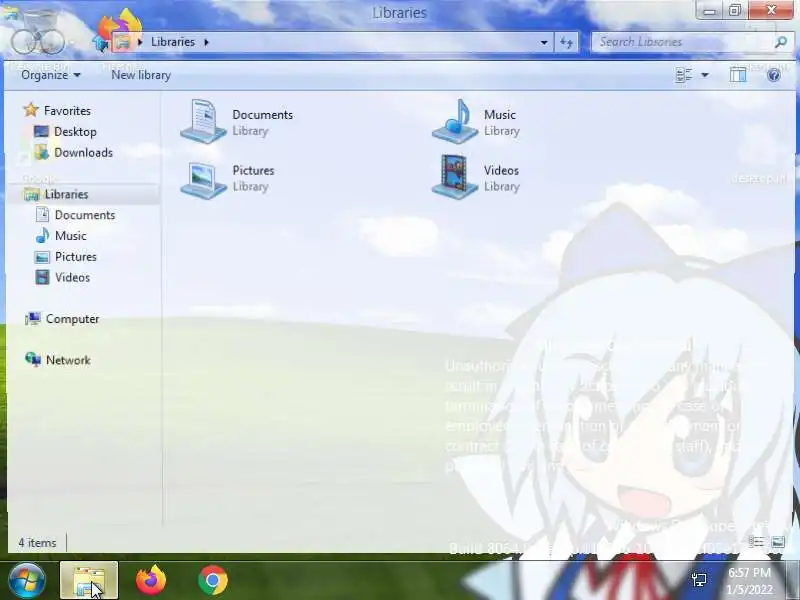Image resolution: width=800 pixels, height=600 pixels.
Task: Select Documents under Libraries tree
Action: tap(75, 215)
